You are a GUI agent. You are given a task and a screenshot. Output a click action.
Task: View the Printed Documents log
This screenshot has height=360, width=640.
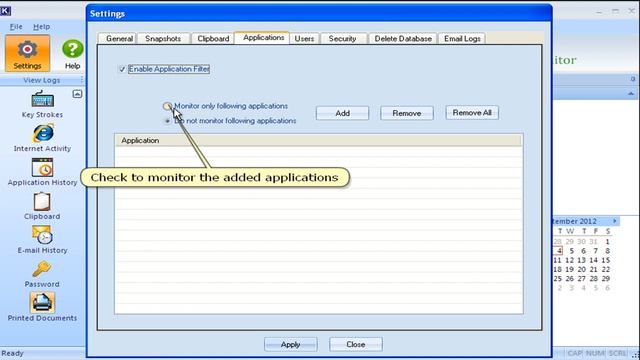[x=42, y=307]
